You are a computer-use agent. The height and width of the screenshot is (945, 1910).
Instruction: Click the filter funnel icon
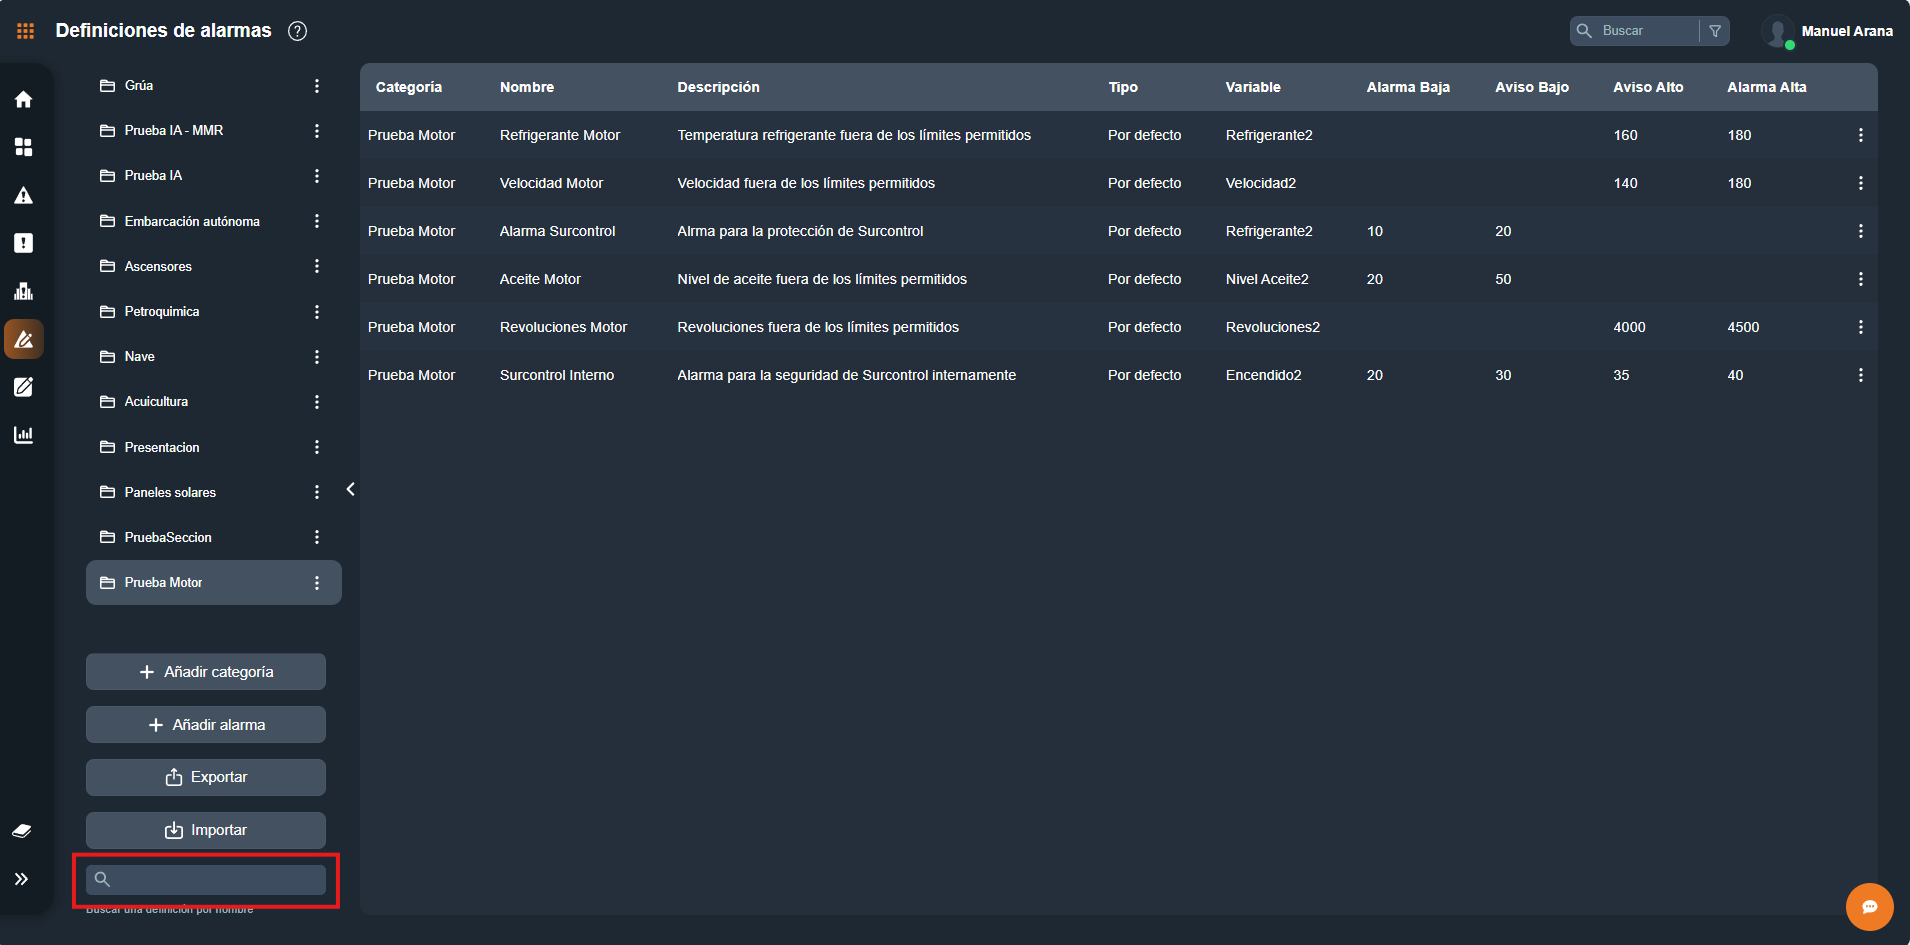point(1715,31)
